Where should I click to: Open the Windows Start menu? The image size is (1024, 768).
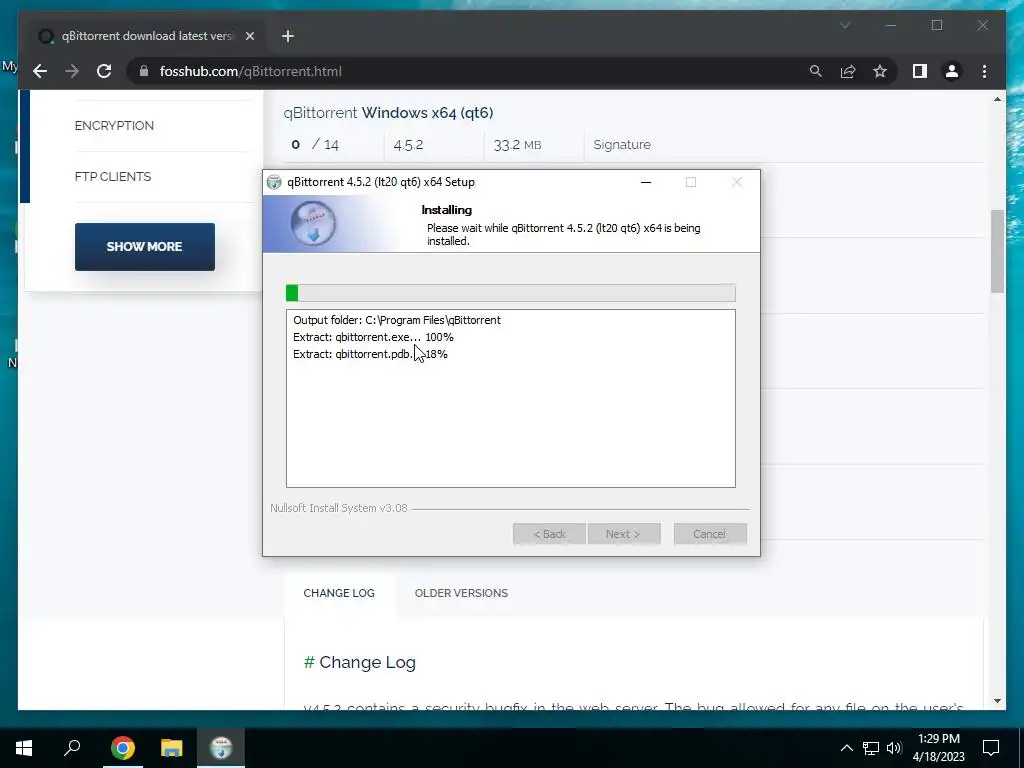click(x=24, y=748)
